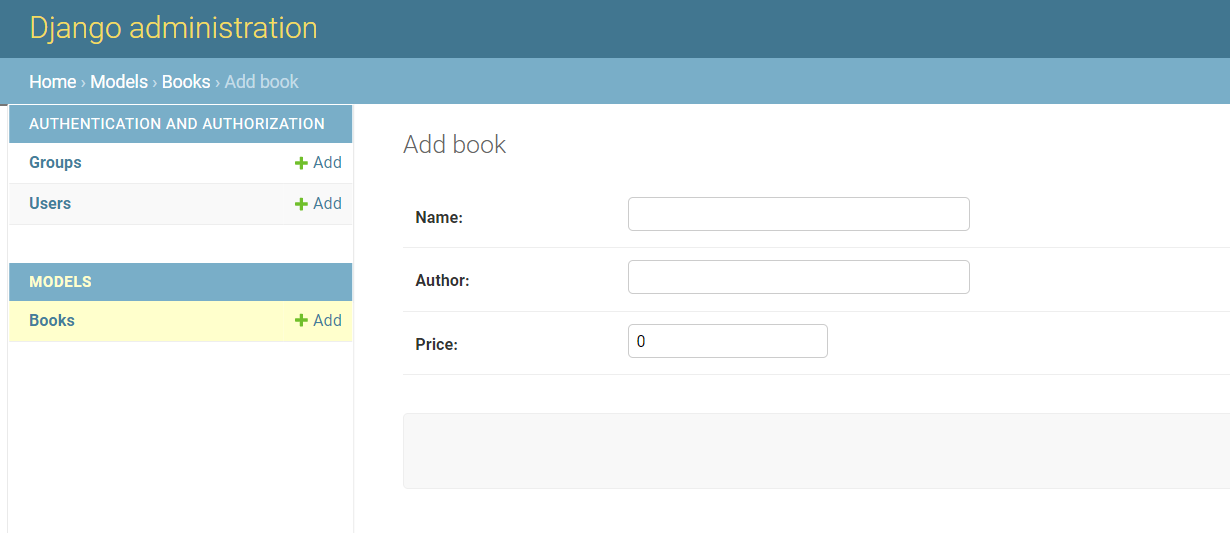Viewport: 1230px width, 533px height.
Task: Click Add book breadcrumb text
Action: point(262,82)
